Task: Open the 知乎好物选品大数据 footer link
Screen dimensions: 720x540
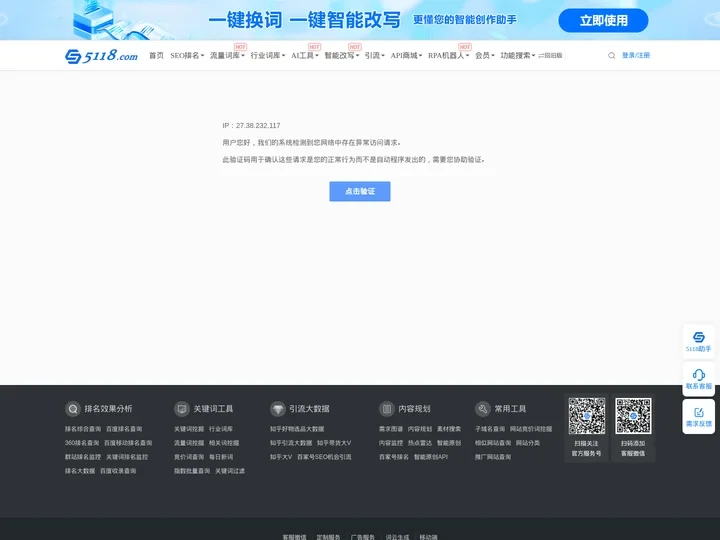Action: (297, 429)
